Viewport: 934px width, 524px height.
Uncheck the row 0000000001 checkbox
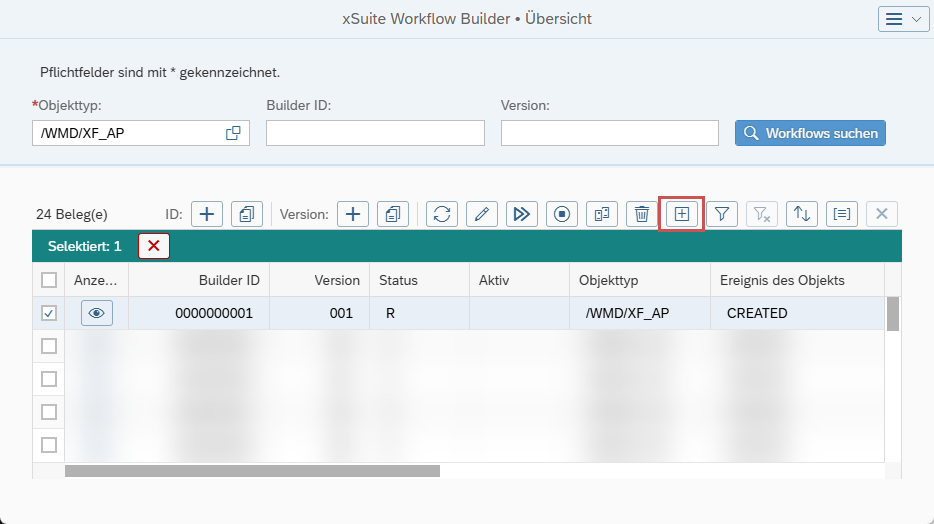tap(49, 313)
